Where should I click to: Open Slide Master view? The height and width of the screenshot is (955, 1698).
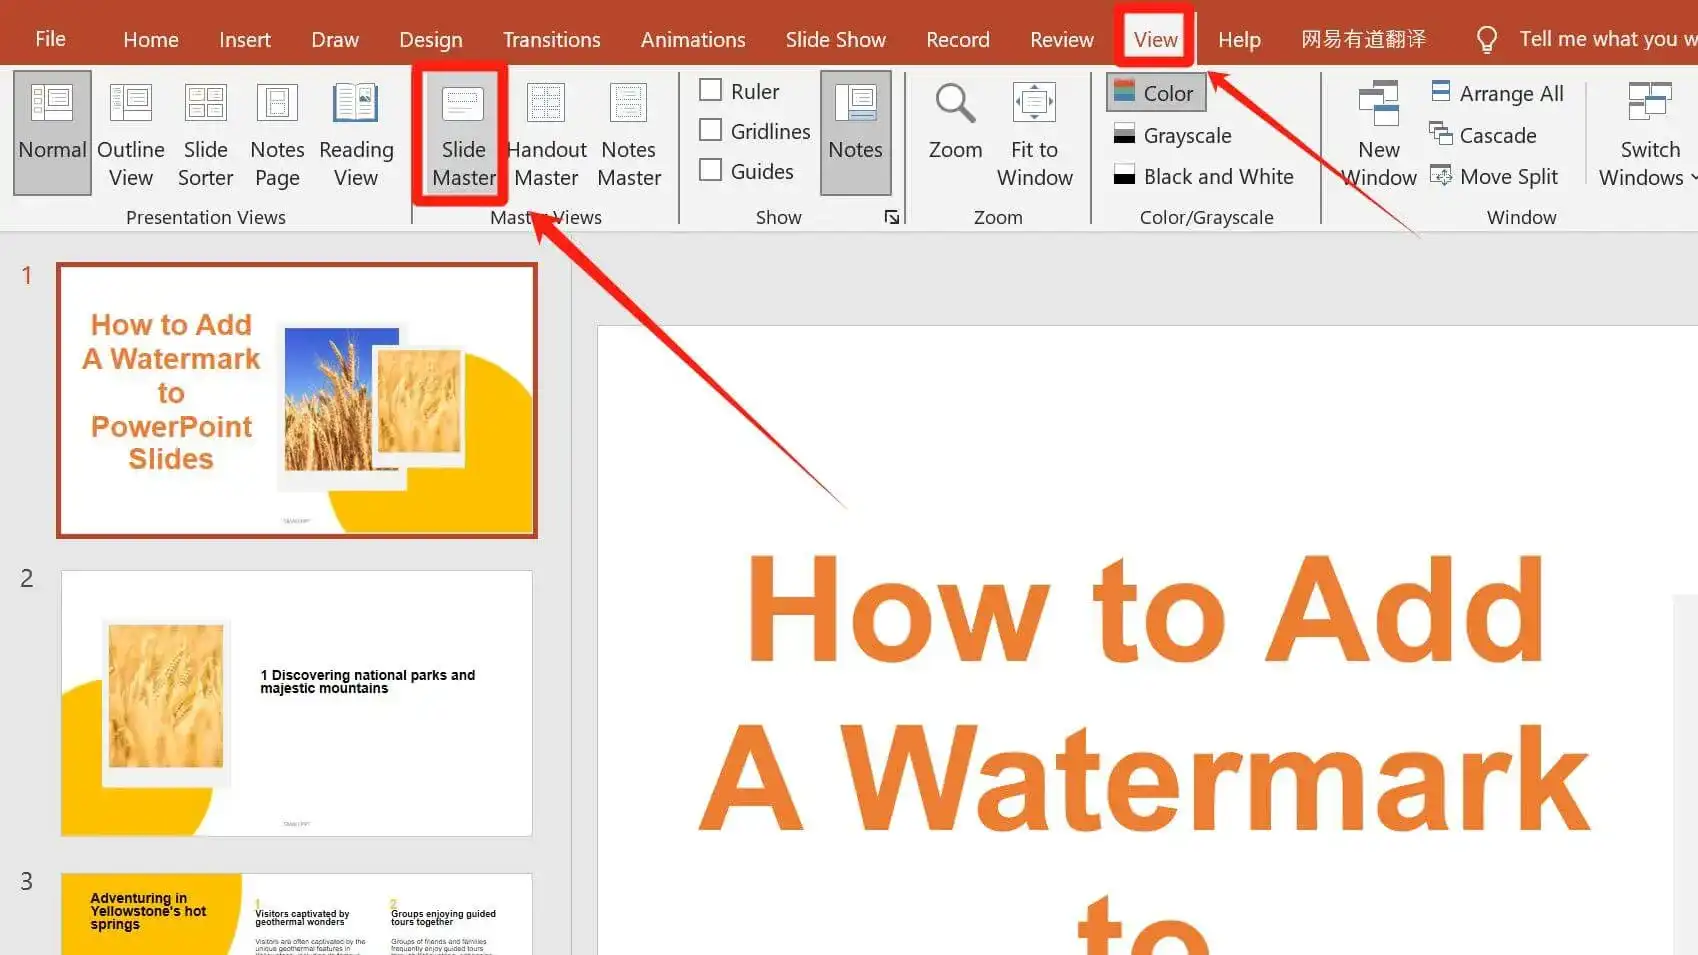(x=461, y=133)
